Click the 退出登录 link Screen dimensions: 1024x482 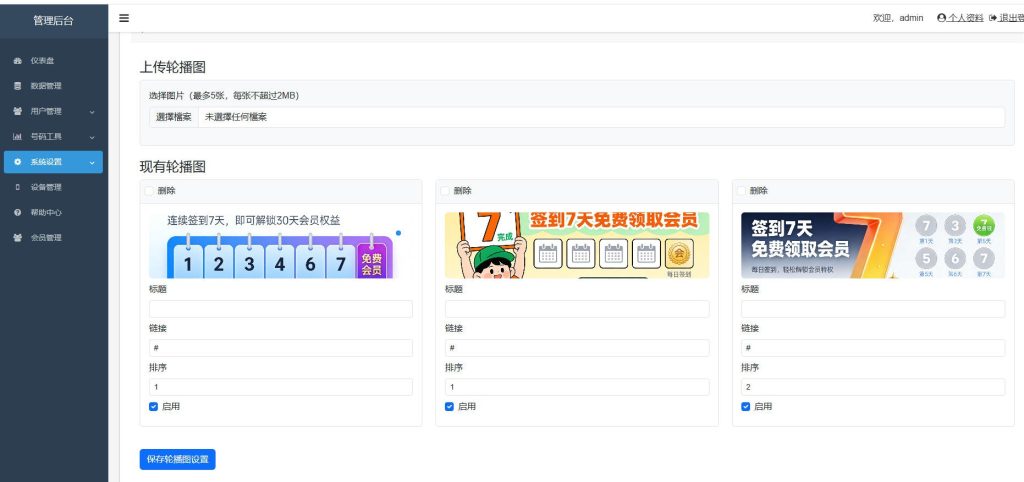point(1012,18)
